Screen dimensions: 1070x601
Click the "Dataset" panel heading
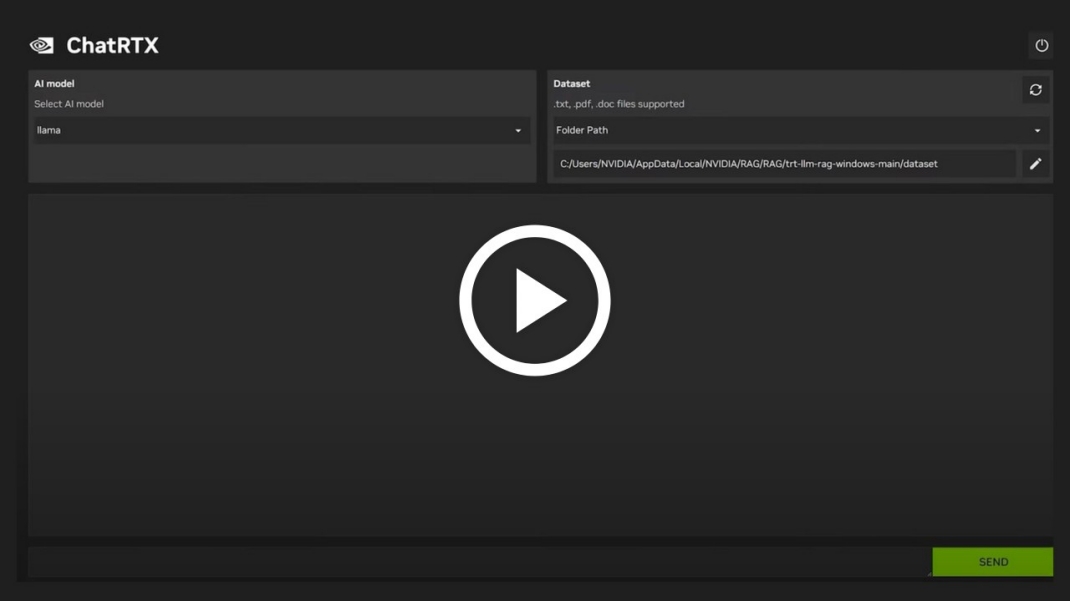[571, 84]
